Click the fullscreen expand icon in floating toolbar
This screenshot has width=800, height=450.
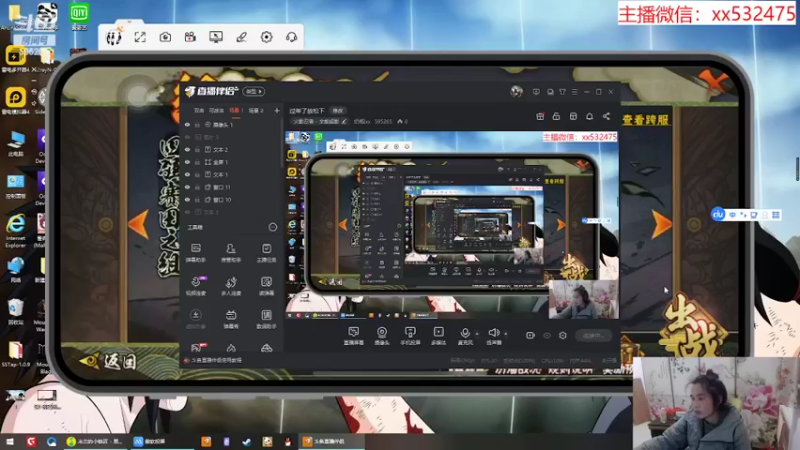tap(140, 37)
